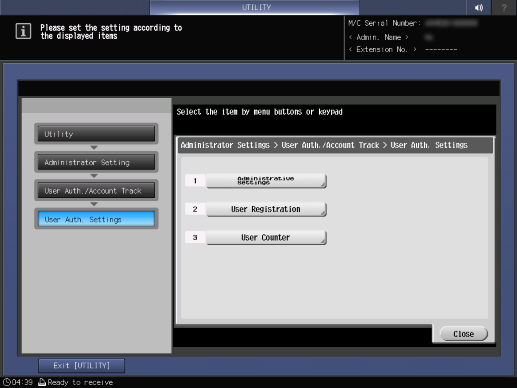Open User Auth./Account Track level
The height and width of the screenshot is (388, 517).
pos(96,190)
